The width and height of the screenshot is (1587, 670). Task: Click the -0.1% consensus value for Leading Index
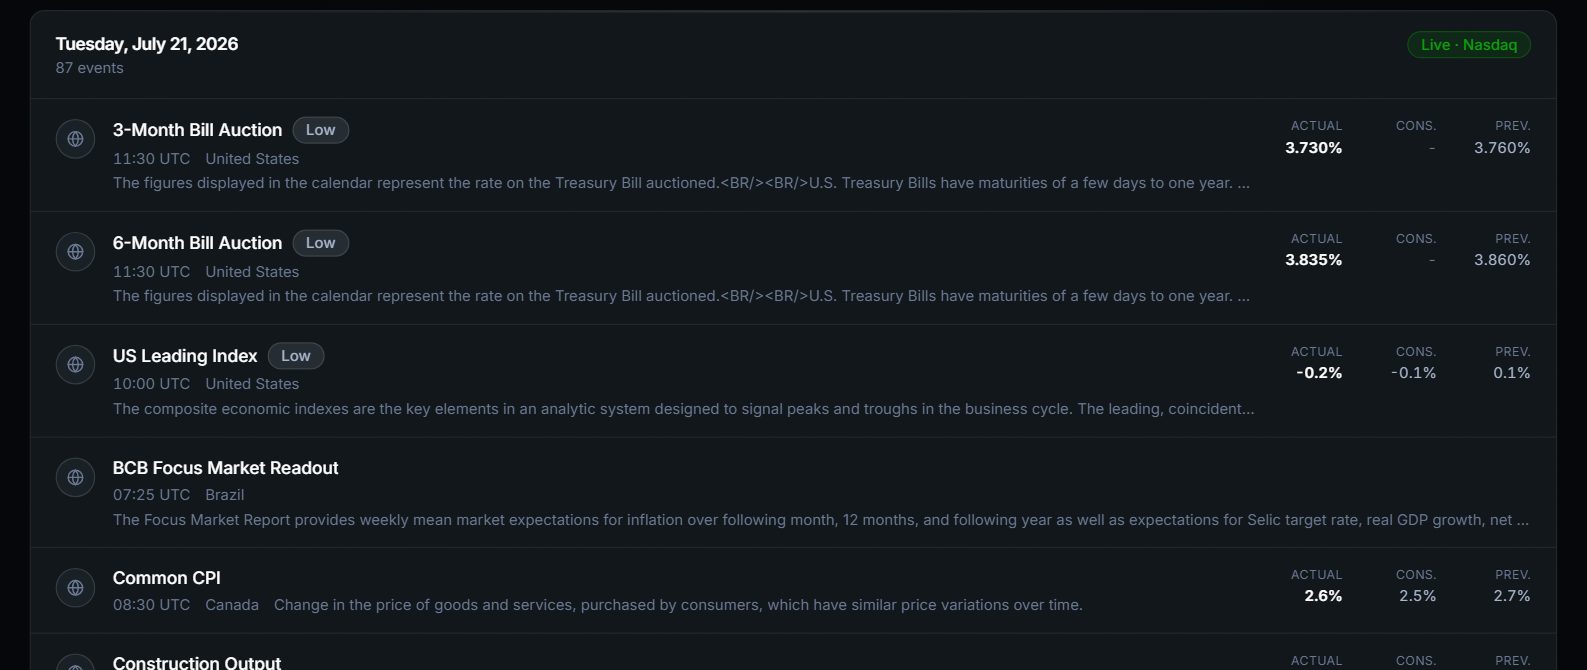coord(1413,373)
